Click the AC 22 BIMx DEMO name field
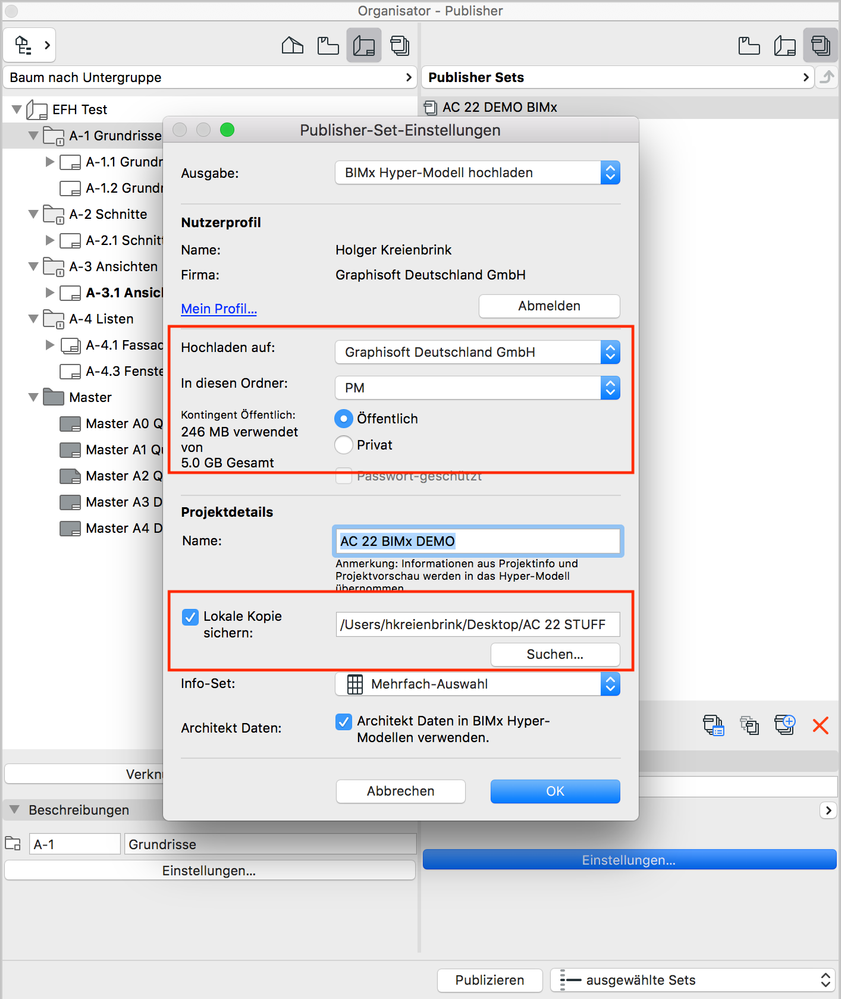841x999 pixels. [477, 539]
